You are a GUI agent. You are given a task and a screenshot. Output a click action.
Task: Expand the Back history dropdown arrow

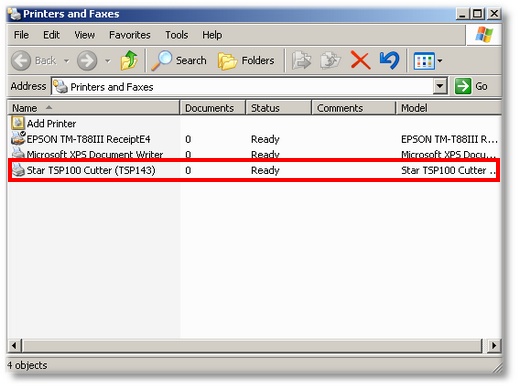[x=66, y=61]
